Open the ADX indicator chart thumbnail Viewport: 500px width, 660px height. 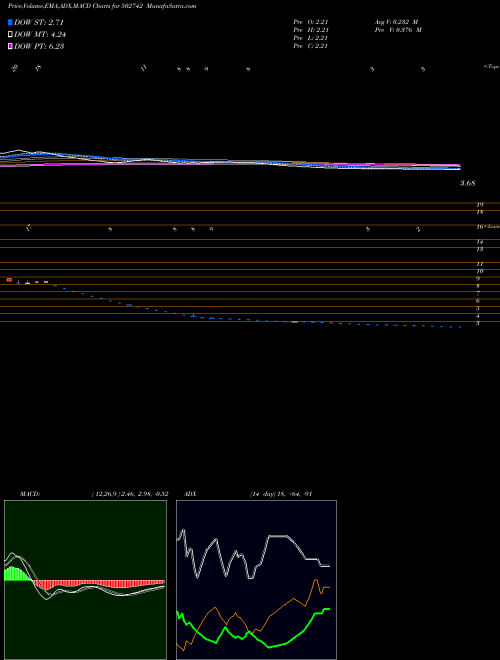click(256, 580)
